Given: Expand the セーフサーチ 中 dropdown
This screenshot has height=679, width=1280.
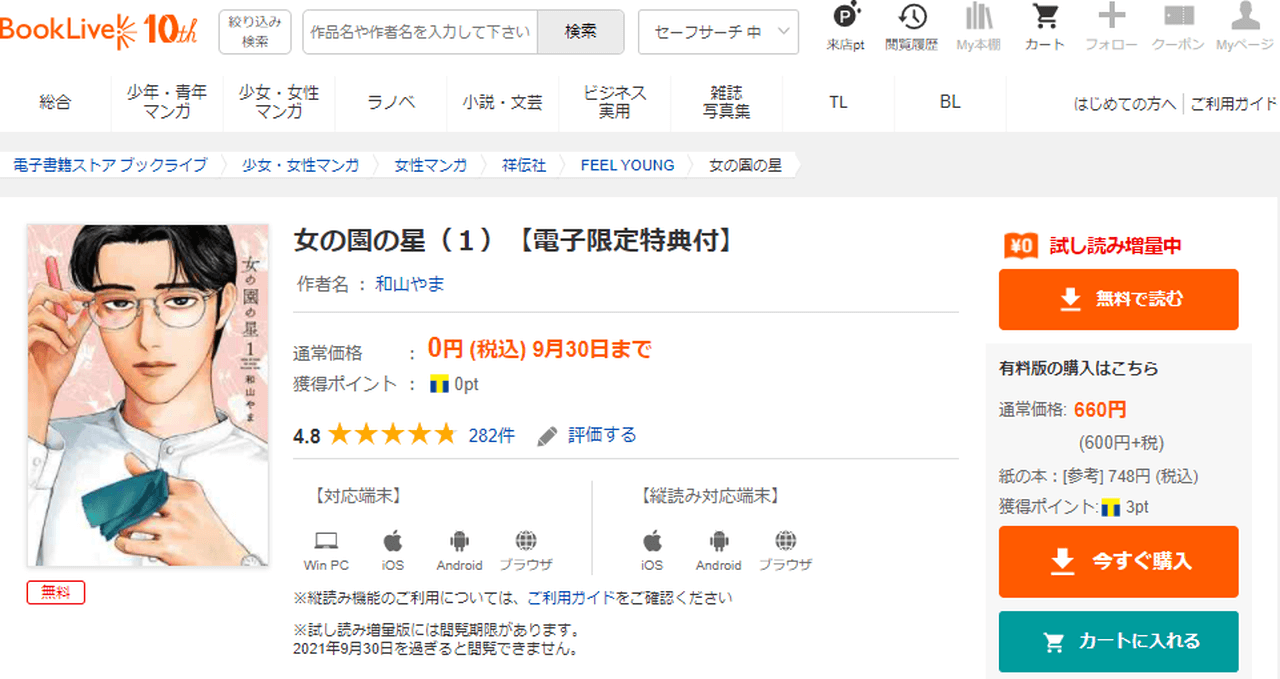Looking at the screenshot, I should coord(718,32).
